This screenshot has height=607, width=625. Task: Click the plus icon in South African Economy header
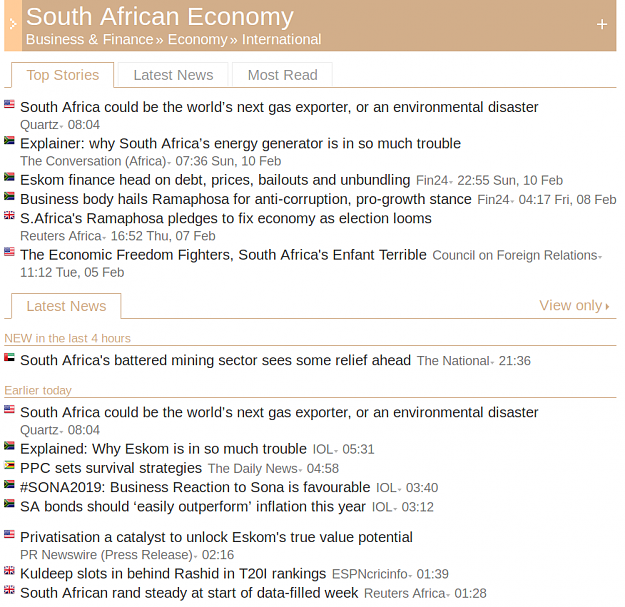pos(602,25)
